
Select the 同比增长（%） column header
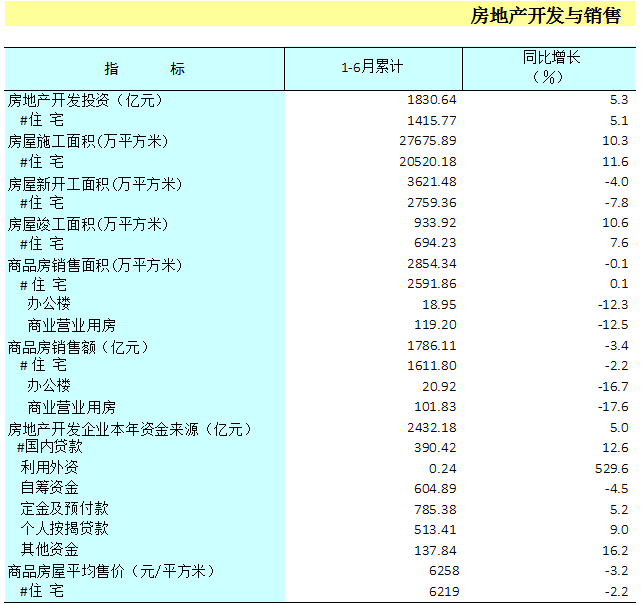pyautogui.click(x=550, y=67)
